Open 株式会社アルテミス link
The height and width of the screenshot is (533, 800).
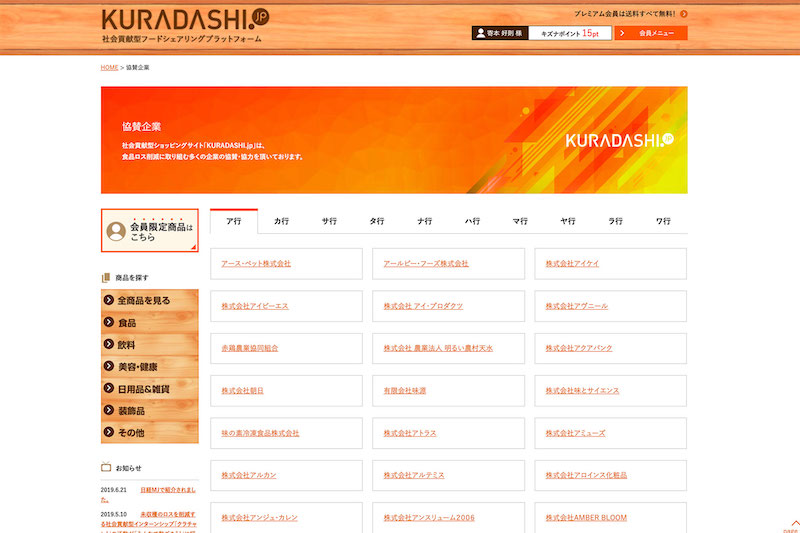(x=414, y=475)
